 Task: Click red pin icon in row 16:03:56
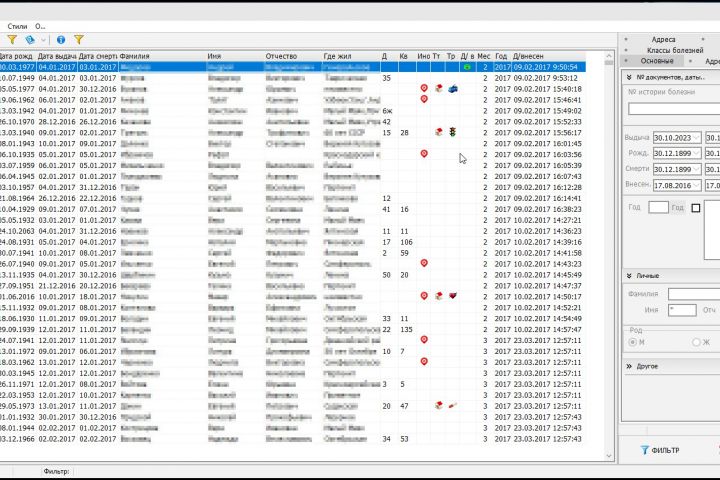(424, 154)
